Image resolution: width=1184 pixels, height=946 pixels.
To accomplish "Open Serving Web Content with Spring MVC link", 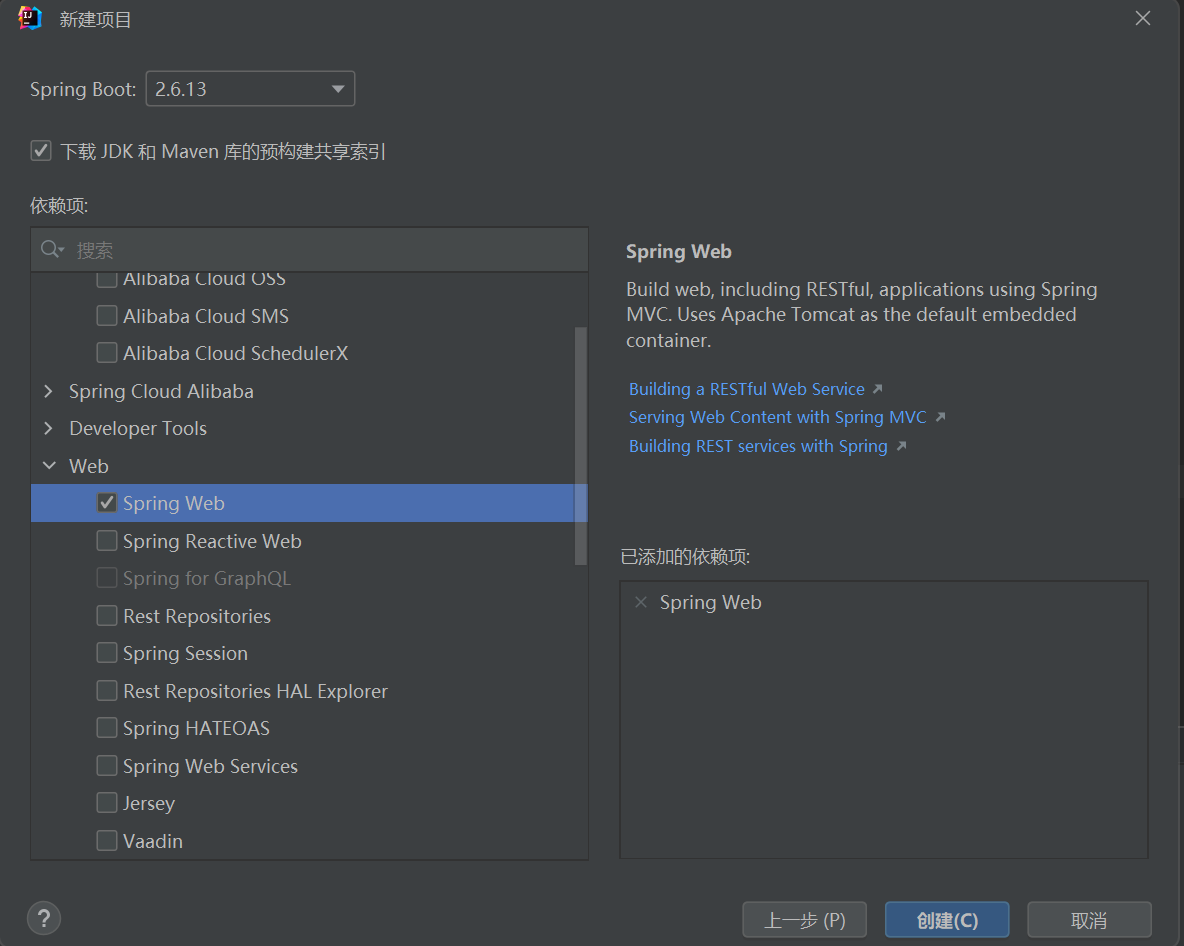I will tap(778, 417).
